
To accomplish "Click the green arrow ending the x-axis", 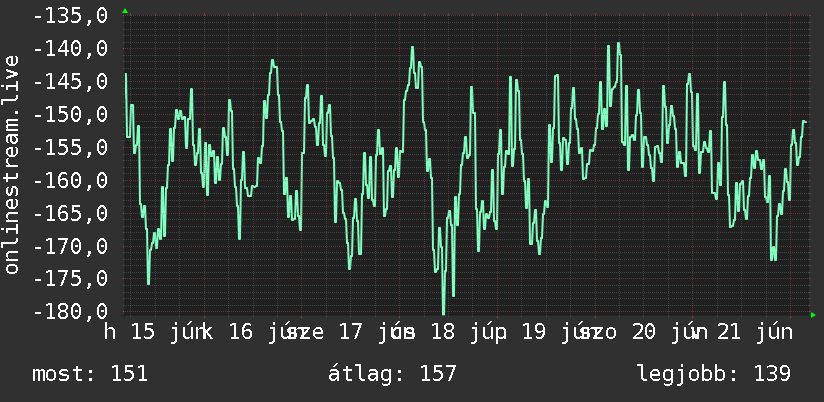I will pos(813,315).
